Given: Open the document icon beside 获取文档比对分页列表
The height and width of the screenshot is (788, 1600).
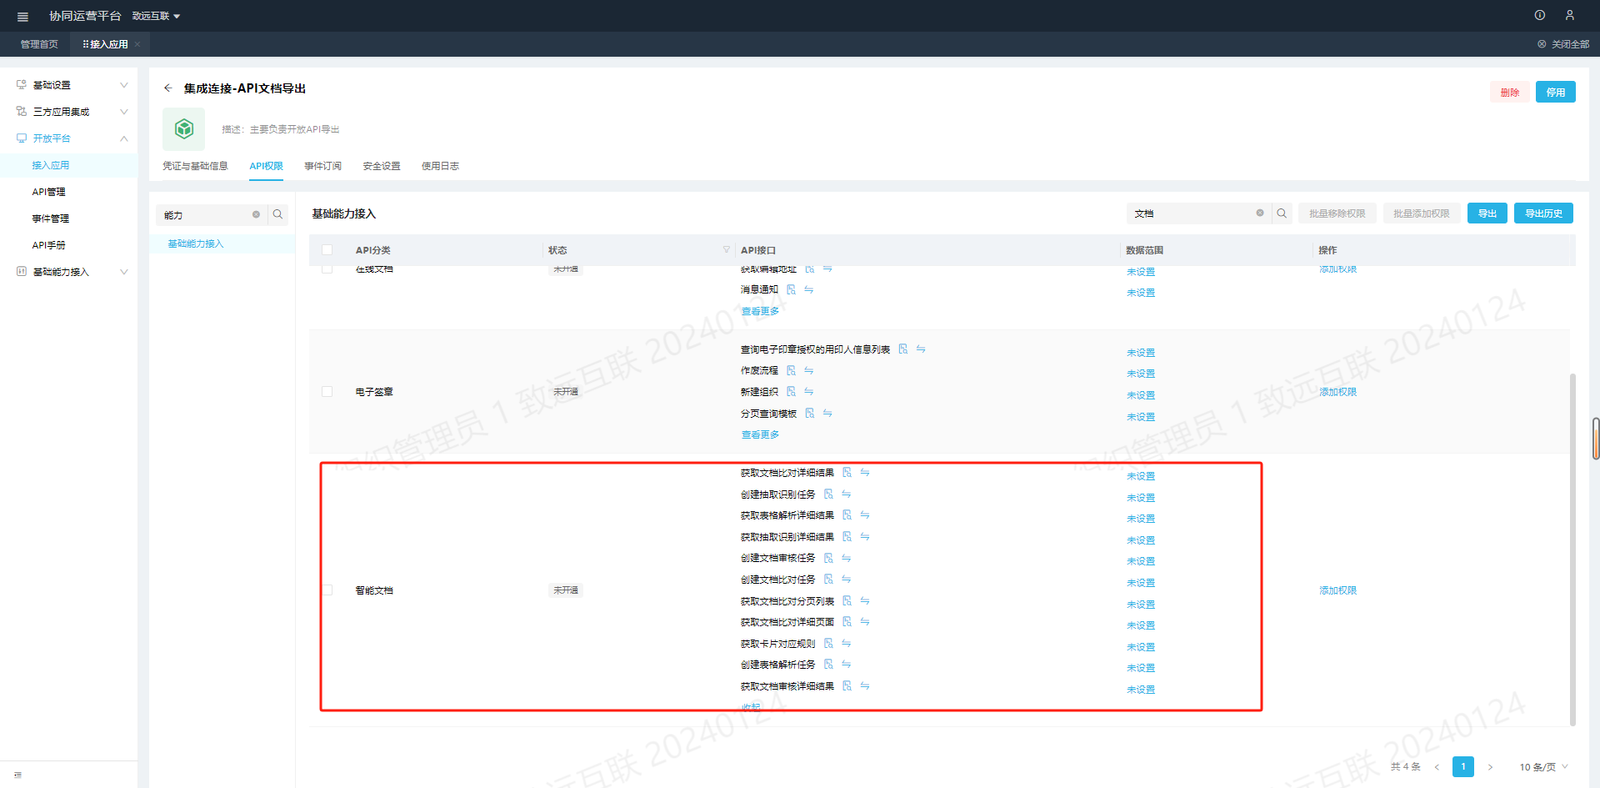Looking at the screenshot, I should click(x=847, y=601).
